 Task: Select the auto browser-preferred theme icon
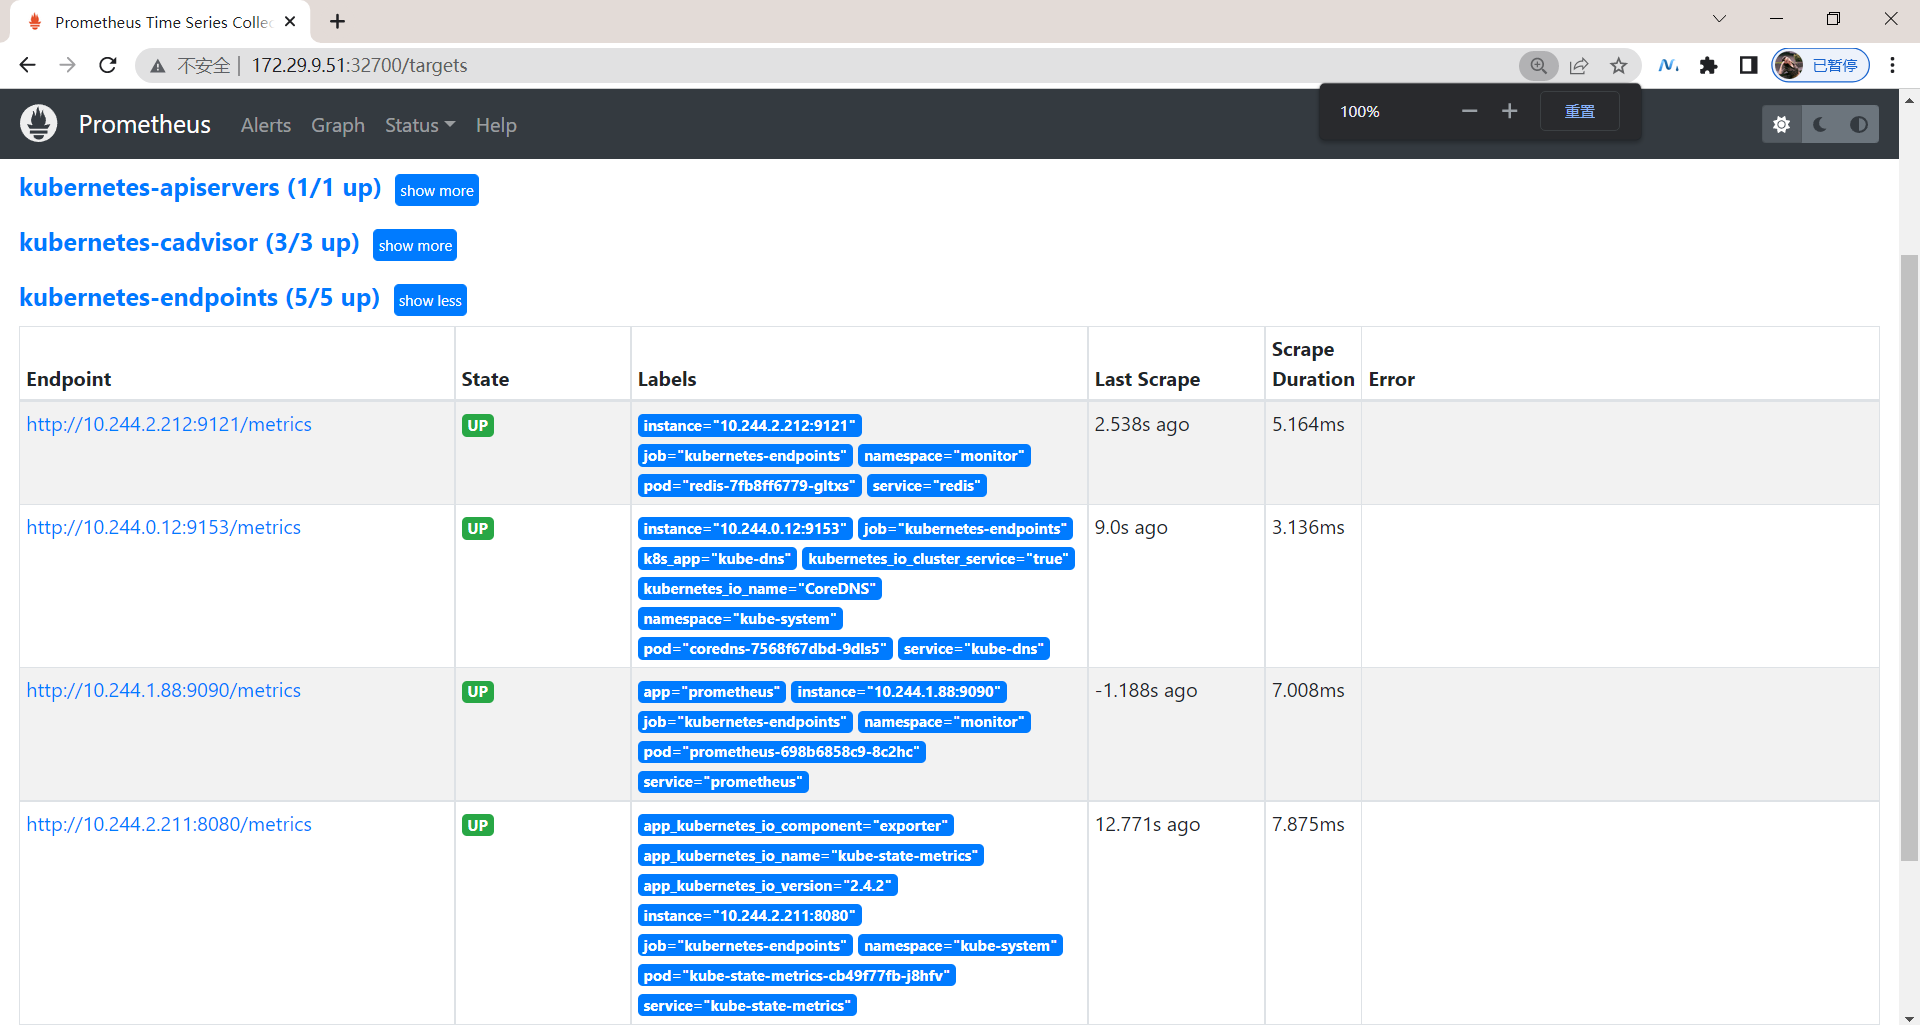(1859, 124)
